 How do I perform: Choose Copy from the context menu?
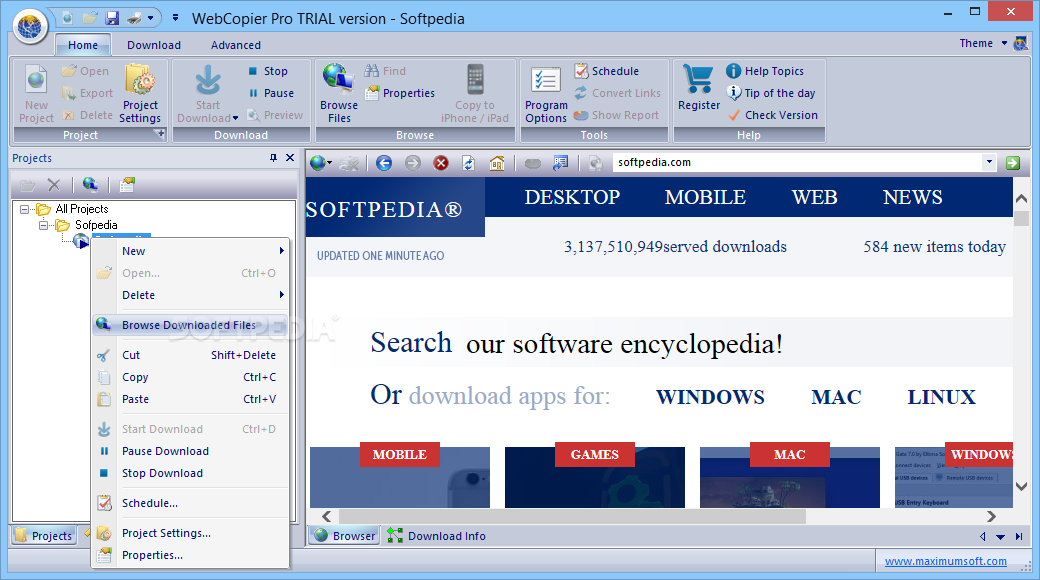[x=190, y=377]
